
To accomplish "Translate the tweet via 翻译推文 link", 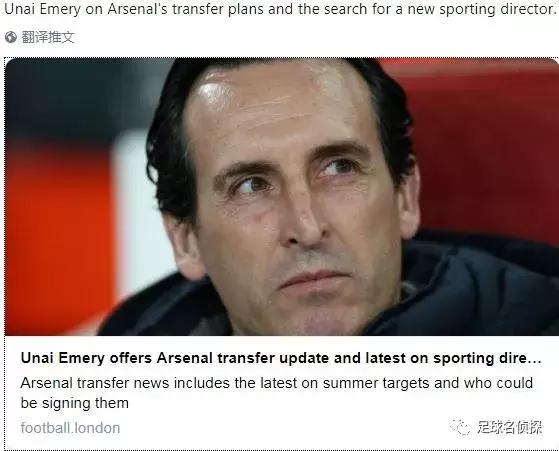I will (x=48, y=37).
